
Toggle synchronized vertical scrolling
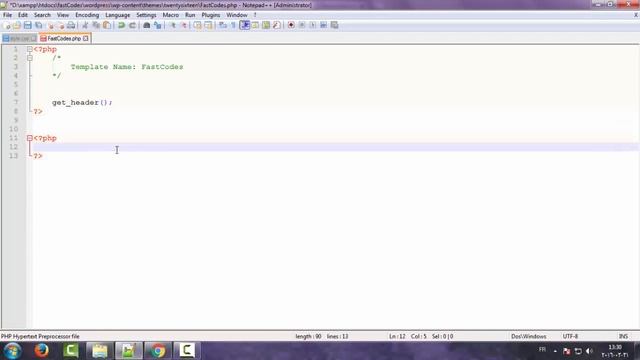198,25
